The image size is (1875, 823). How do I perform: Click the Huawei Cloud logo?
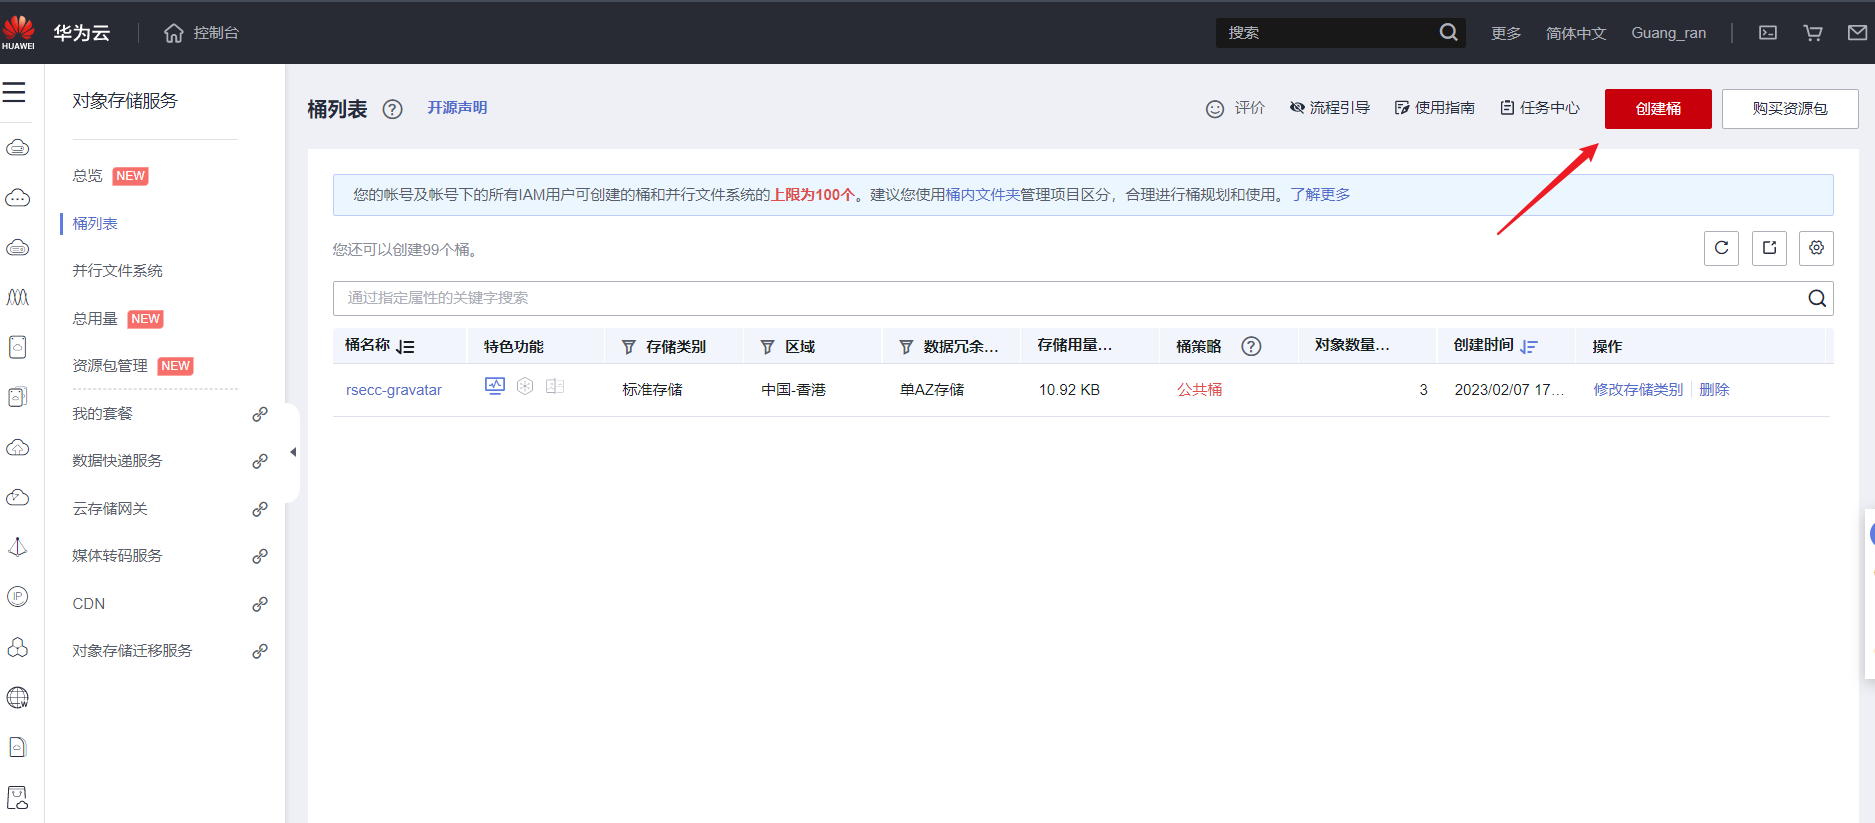(x=18, y=32)
